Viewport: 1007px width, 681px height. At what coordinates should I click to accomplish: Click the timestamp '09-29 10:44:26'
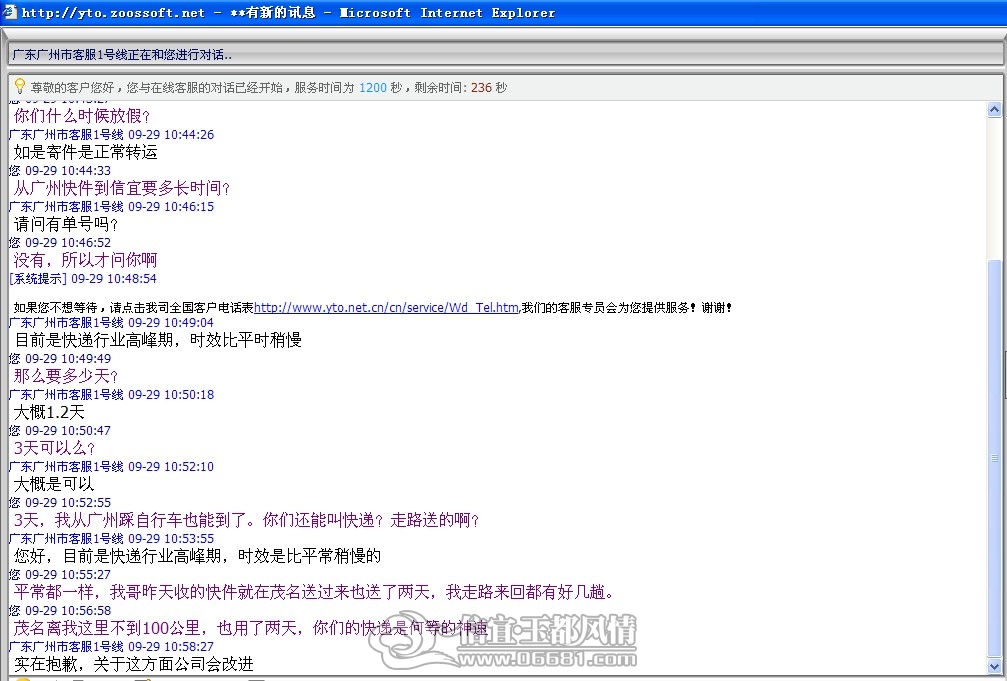click(171, 135)
